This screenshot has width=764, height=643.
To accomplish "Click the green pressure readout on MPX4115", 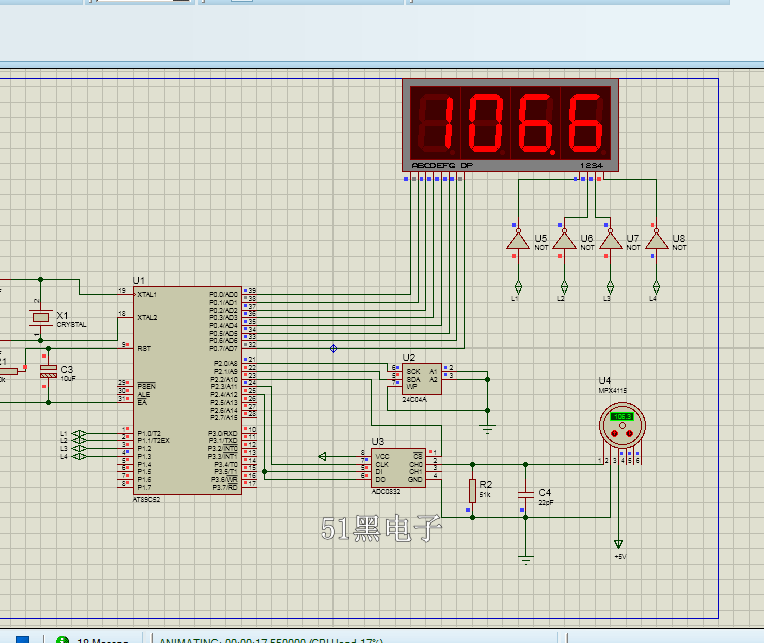I will click(x=622, y=416).
